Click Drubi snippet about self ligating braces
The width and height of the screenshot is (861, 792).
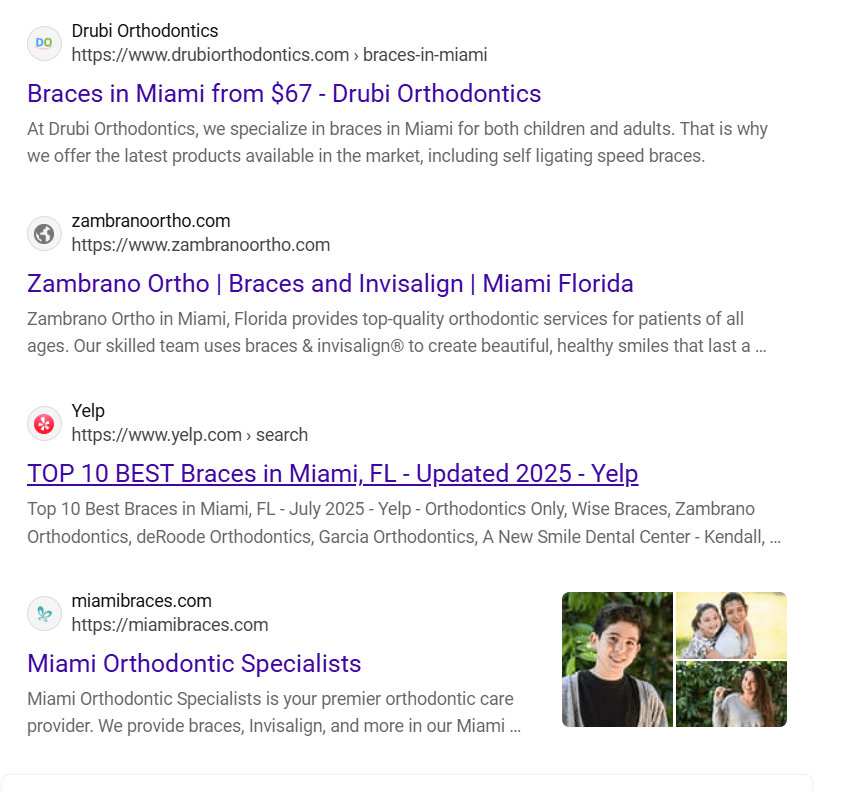tap(397, 142)
